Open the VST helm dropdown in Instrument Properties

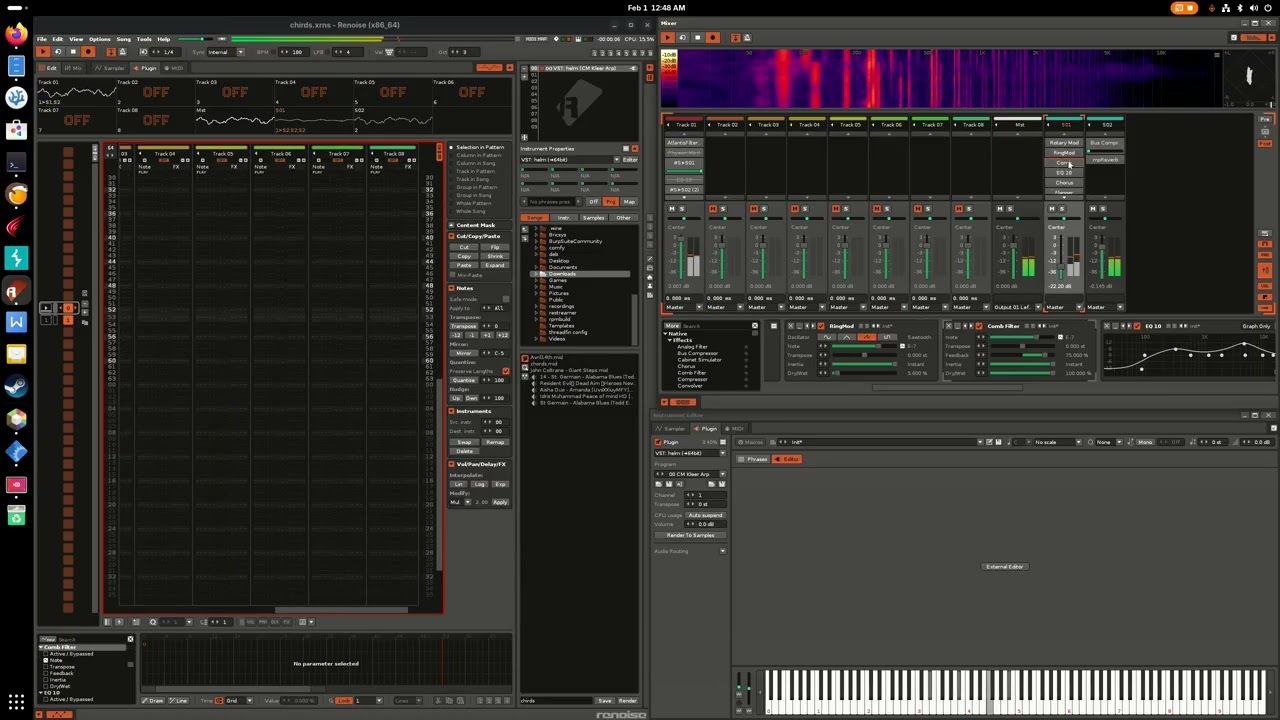point(617,160)
